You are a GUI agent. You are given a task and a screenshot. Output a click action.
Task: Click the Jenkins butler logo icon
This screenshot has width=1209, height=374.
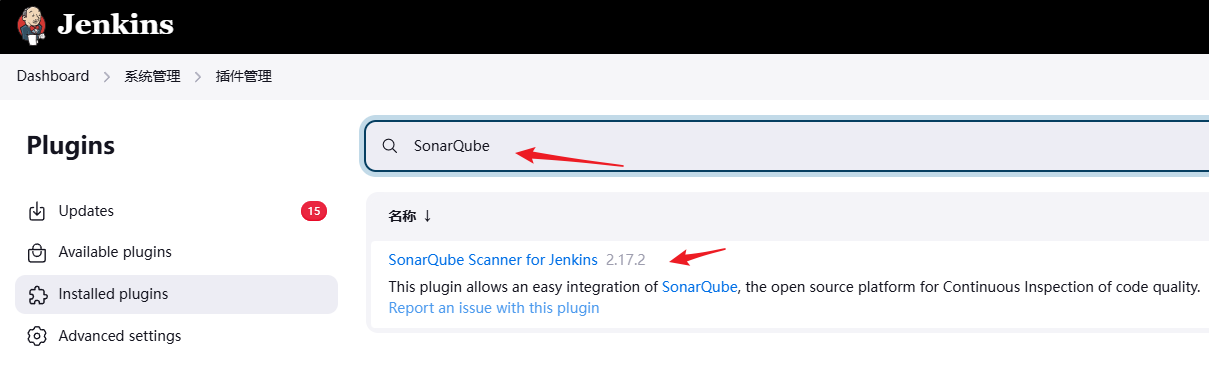31,25
